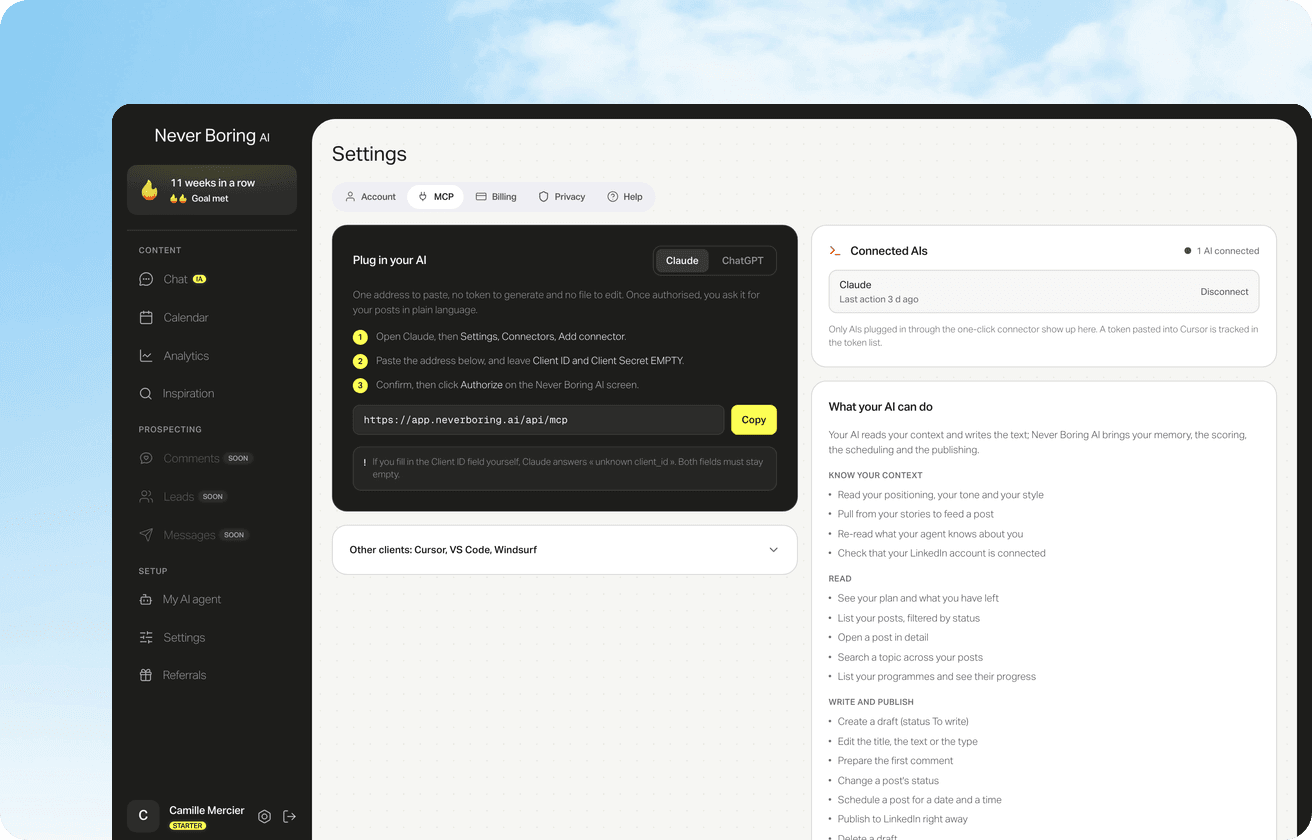Click "List your posts, filtered by status"
1312x840 pixels.
pos(909,618)
